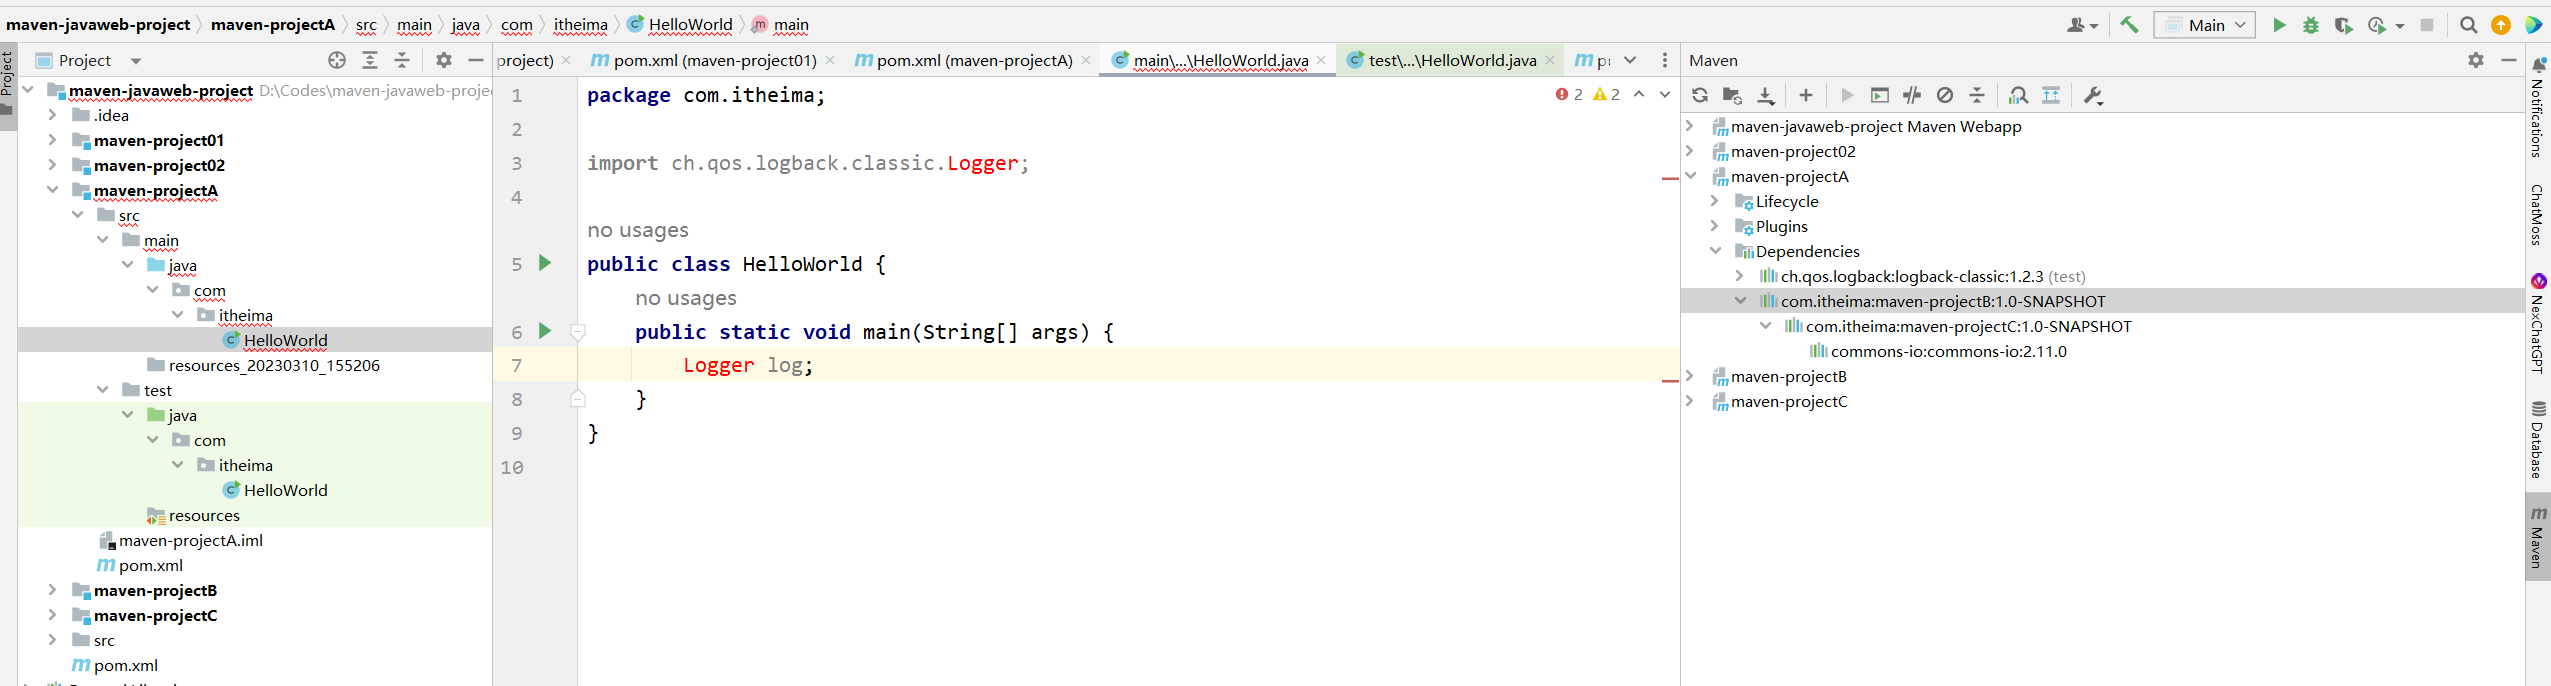Go to previous highlighted error arrow

click(1639, 94)
